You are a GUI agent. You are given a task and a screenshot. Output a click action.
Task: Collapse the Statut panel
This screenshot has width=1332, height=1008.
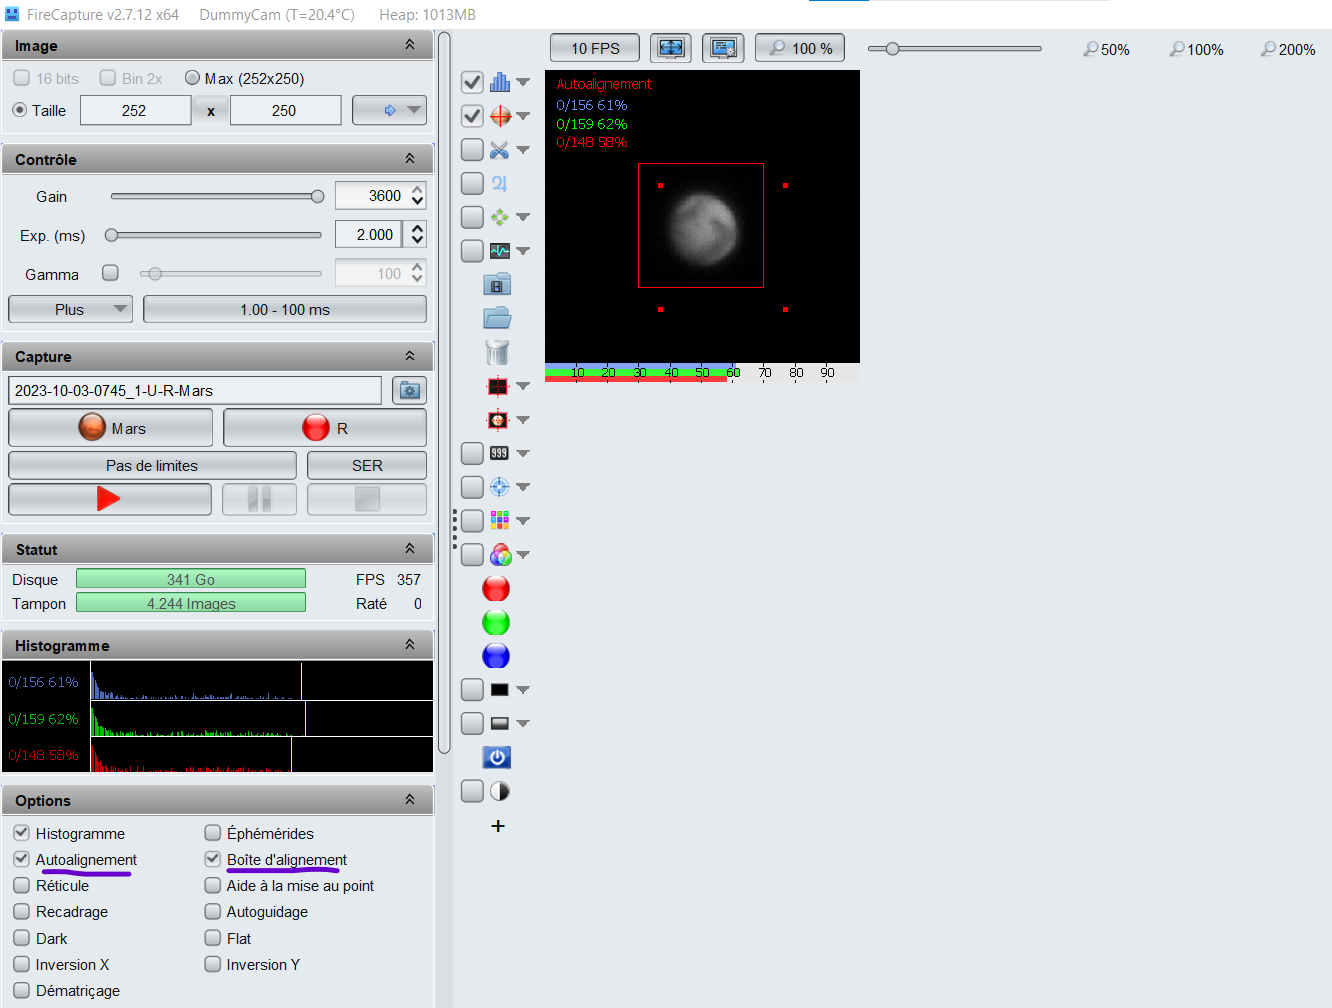point(410,549)
